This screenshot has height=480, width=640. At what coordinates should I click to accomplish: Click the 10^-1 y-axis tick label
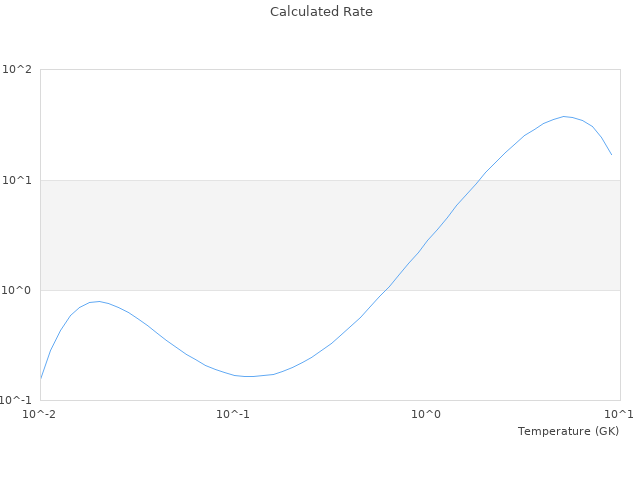[17, 400]
